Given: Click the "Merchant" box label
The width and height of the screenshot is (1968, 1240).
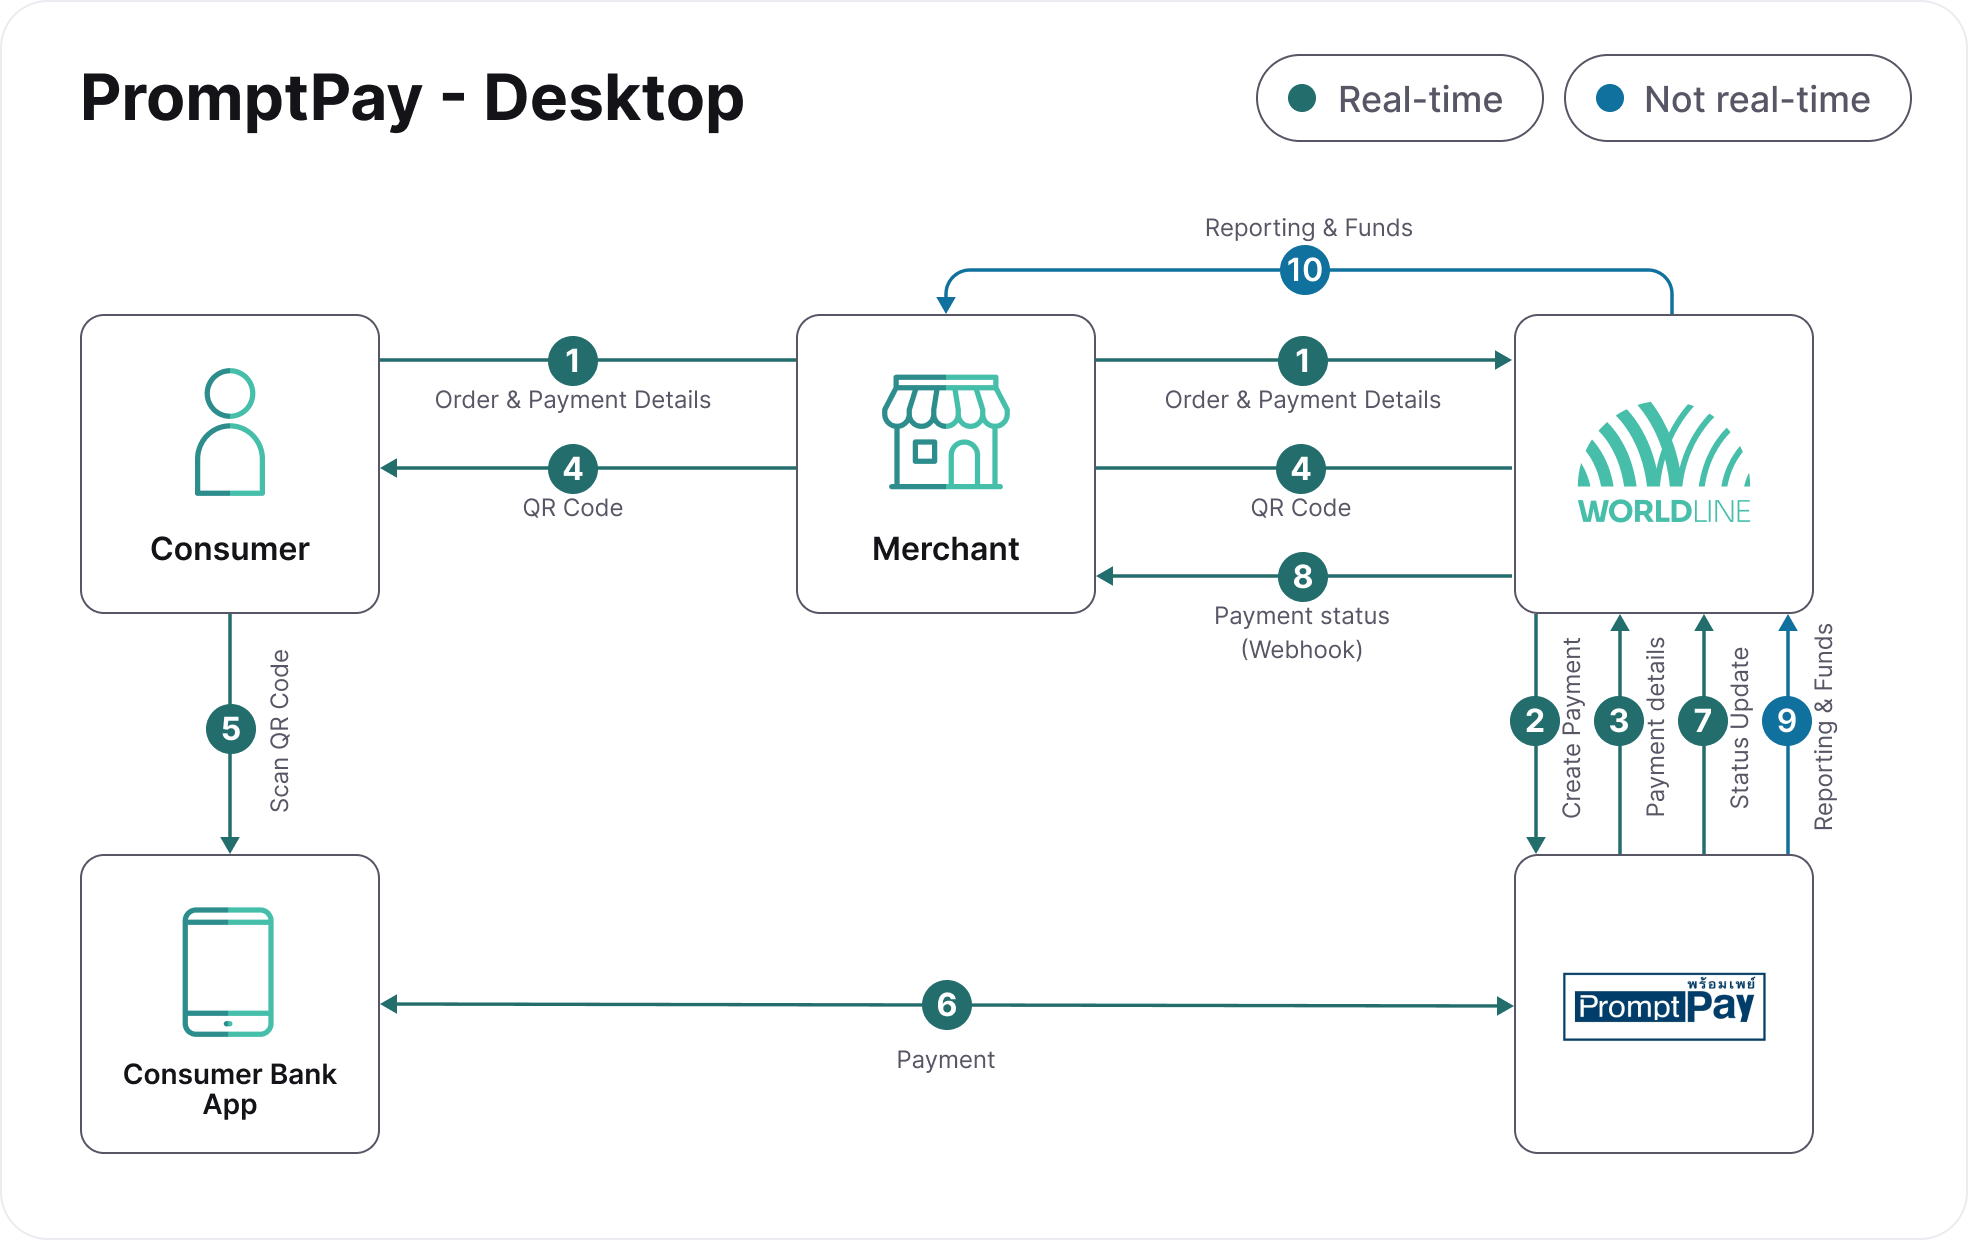Looking at the screenshot, I should coord(946,549).
